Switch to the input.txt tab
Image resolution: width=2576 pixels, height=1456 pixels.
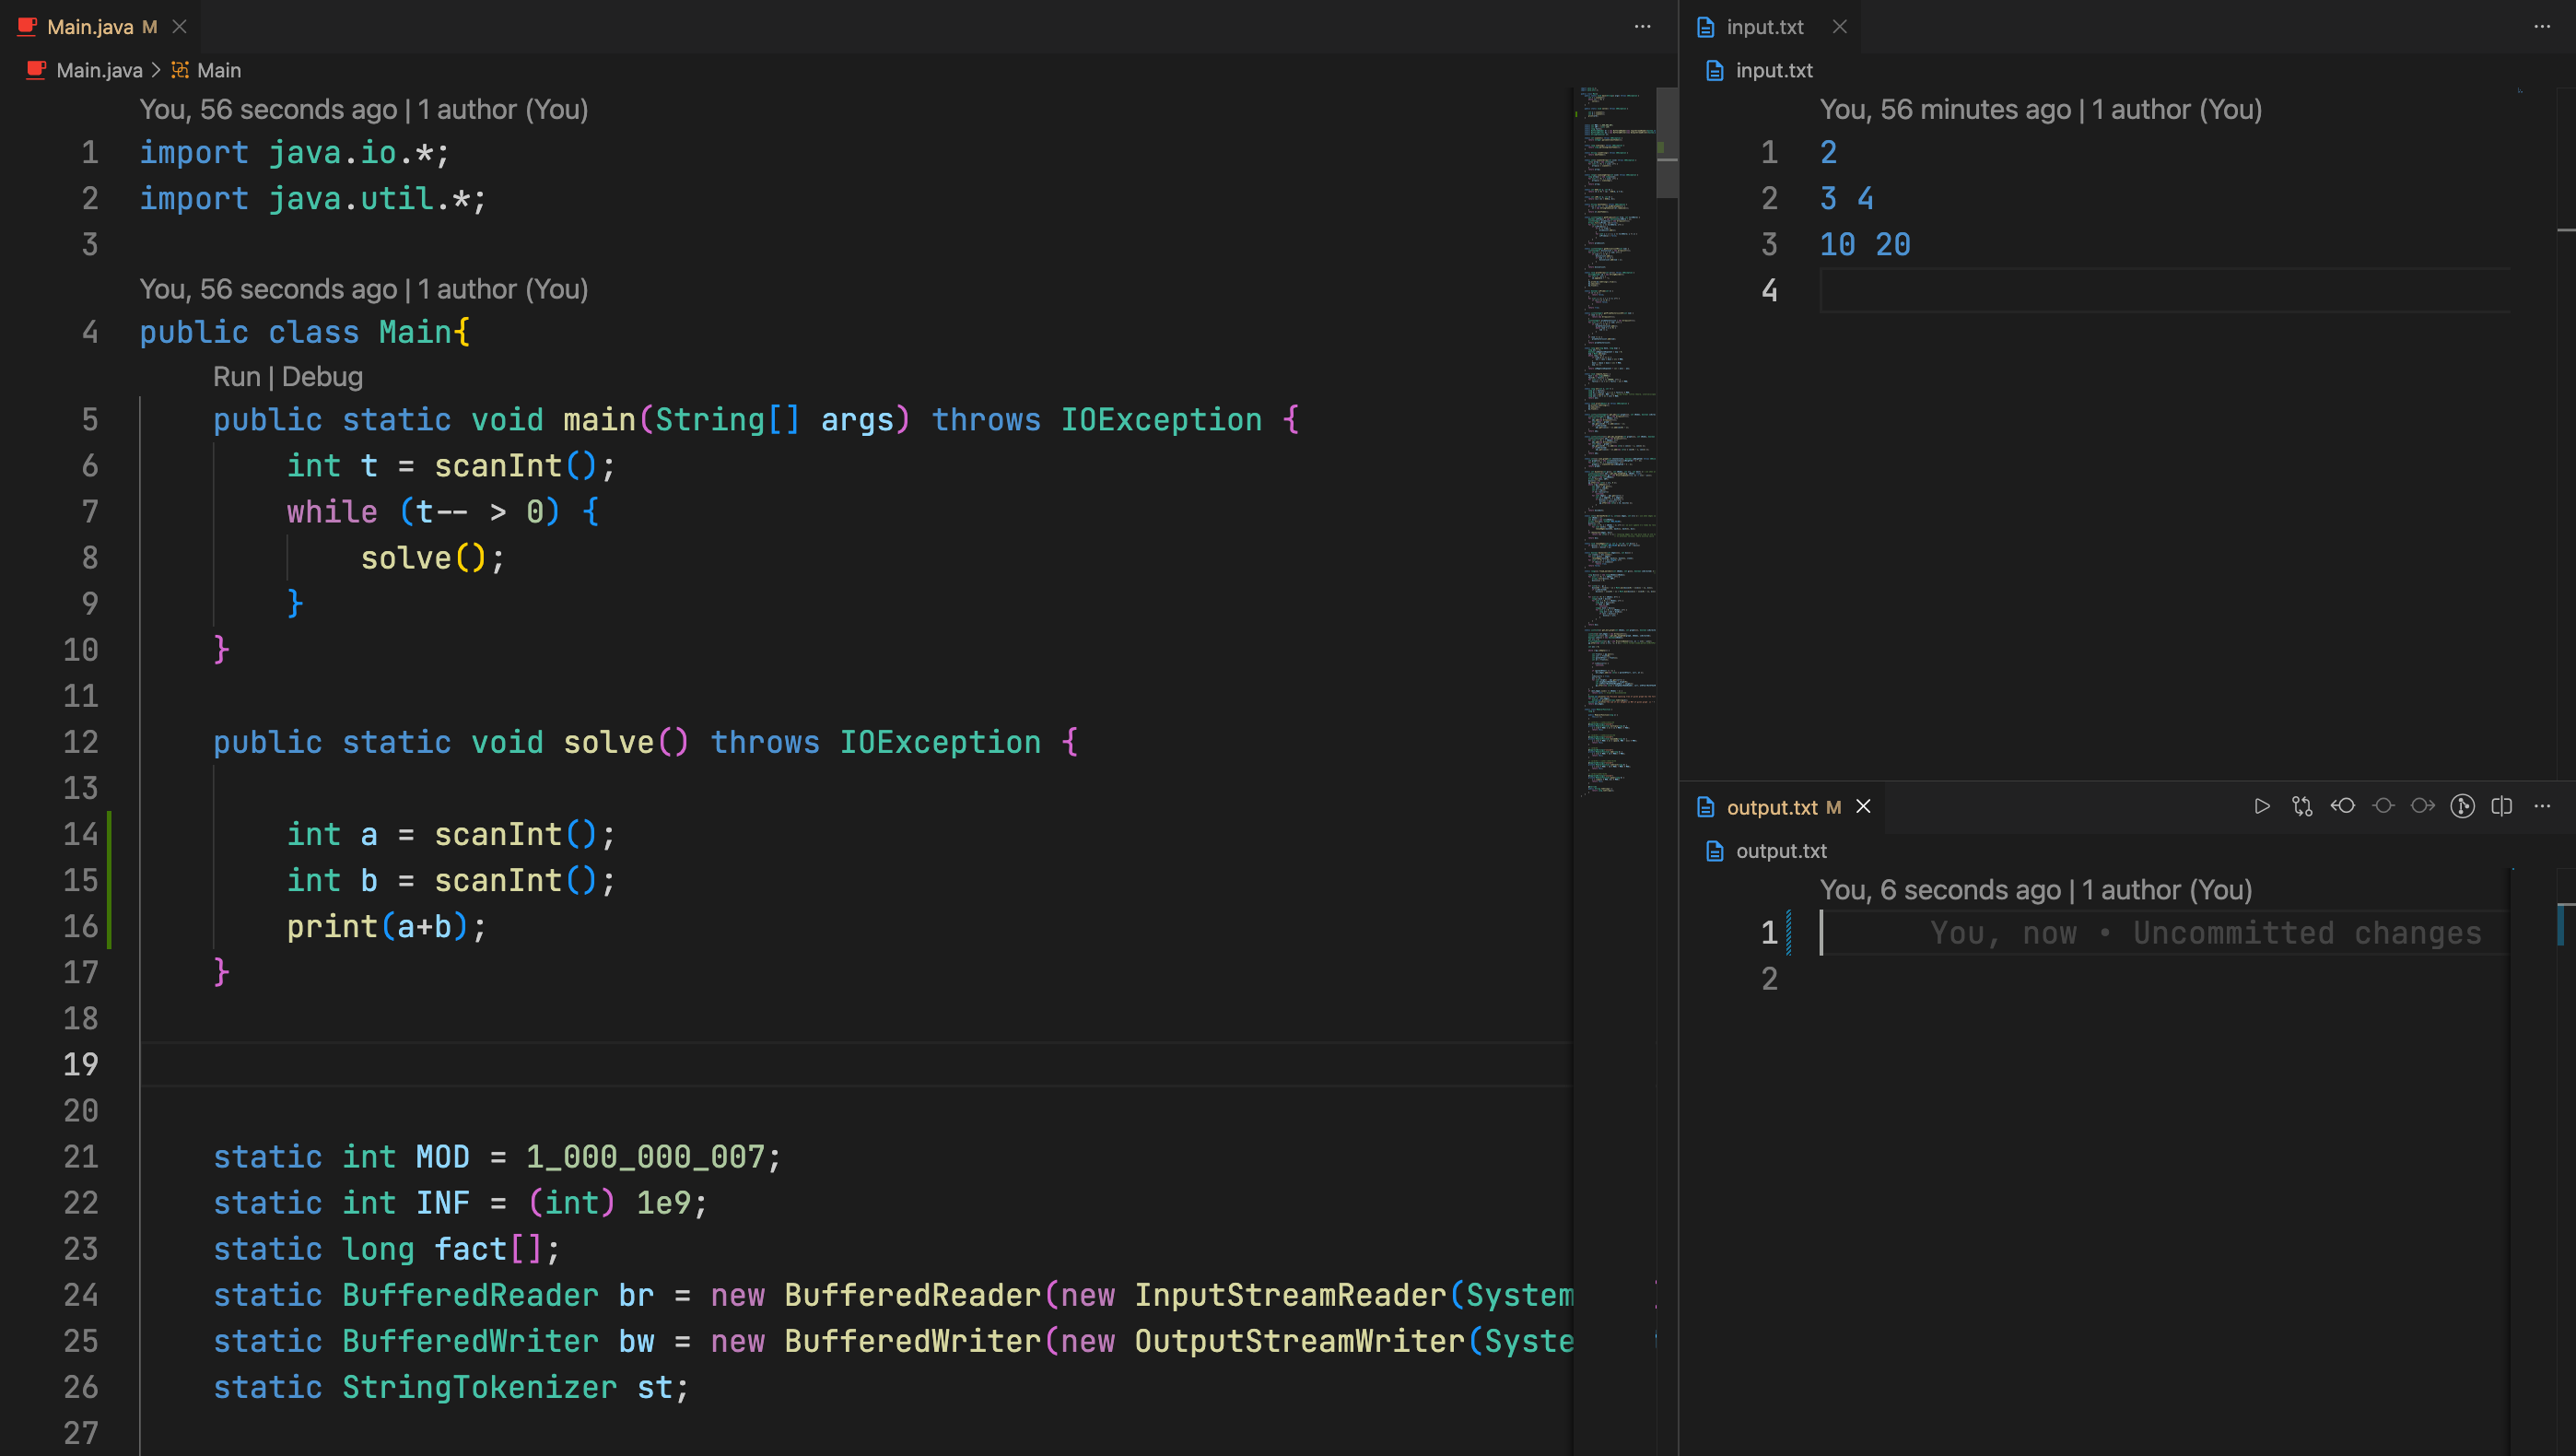[x=1764, y=27]
